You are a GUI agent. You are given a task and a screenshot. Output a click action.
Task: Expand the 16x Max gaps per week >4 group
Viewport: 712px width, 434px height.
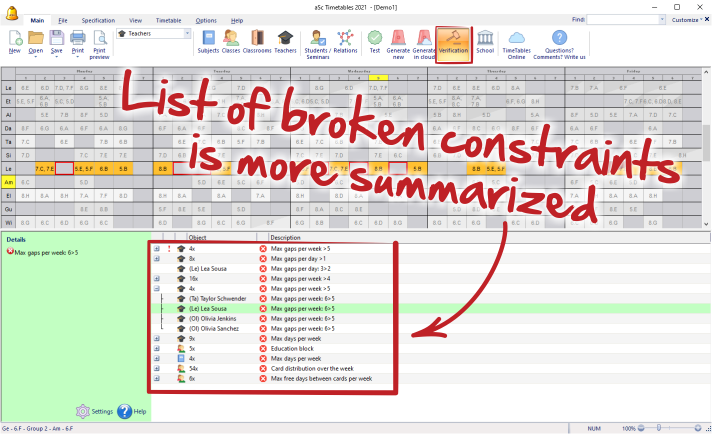click(157, 279)
